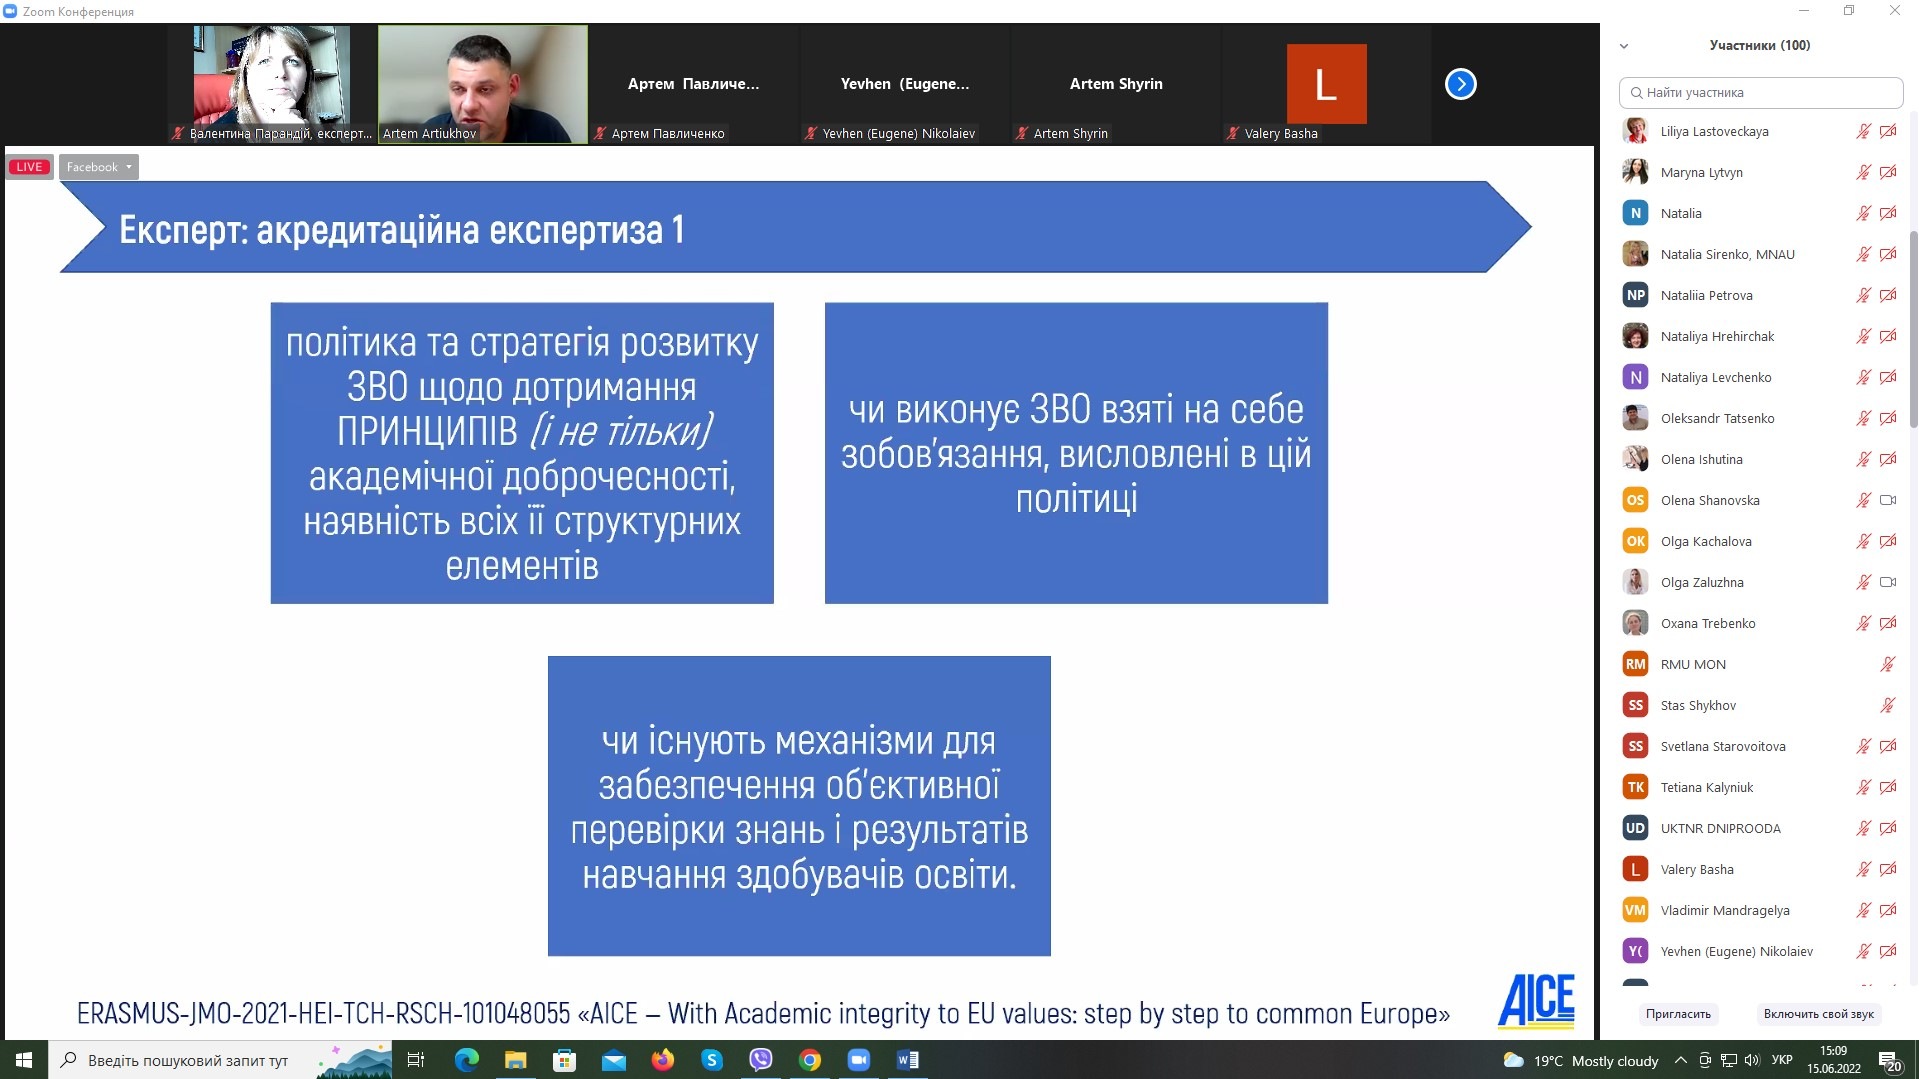Open Viber from the taskbar

click(x=761, y=1060)
